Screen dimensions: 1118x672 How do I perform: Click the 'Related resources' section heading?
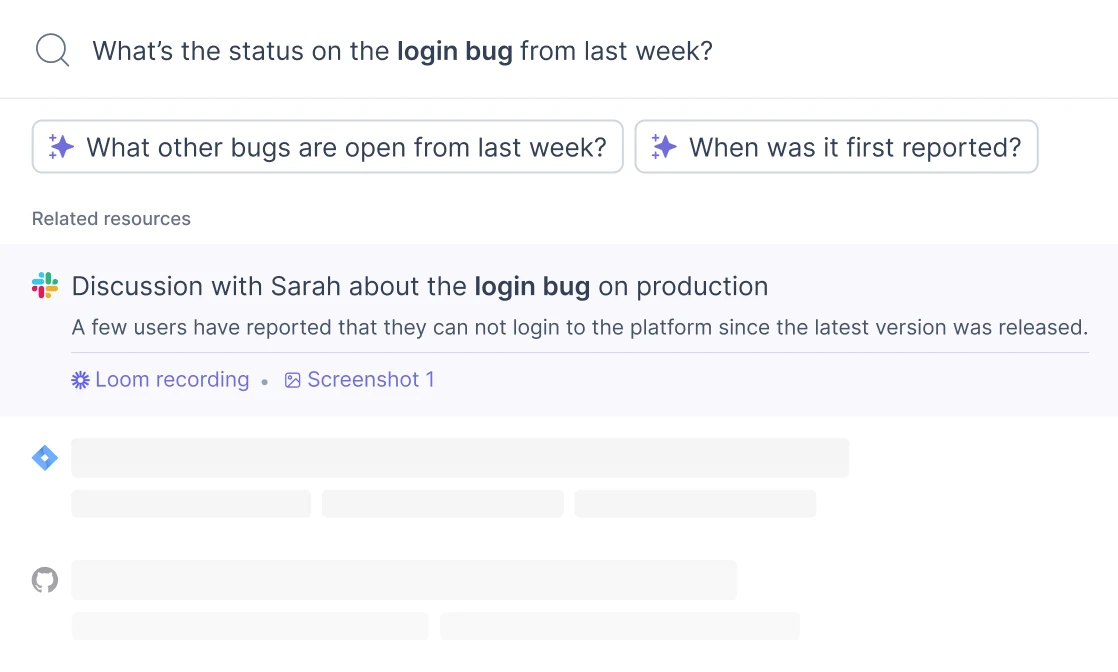[x=111, y=218]
